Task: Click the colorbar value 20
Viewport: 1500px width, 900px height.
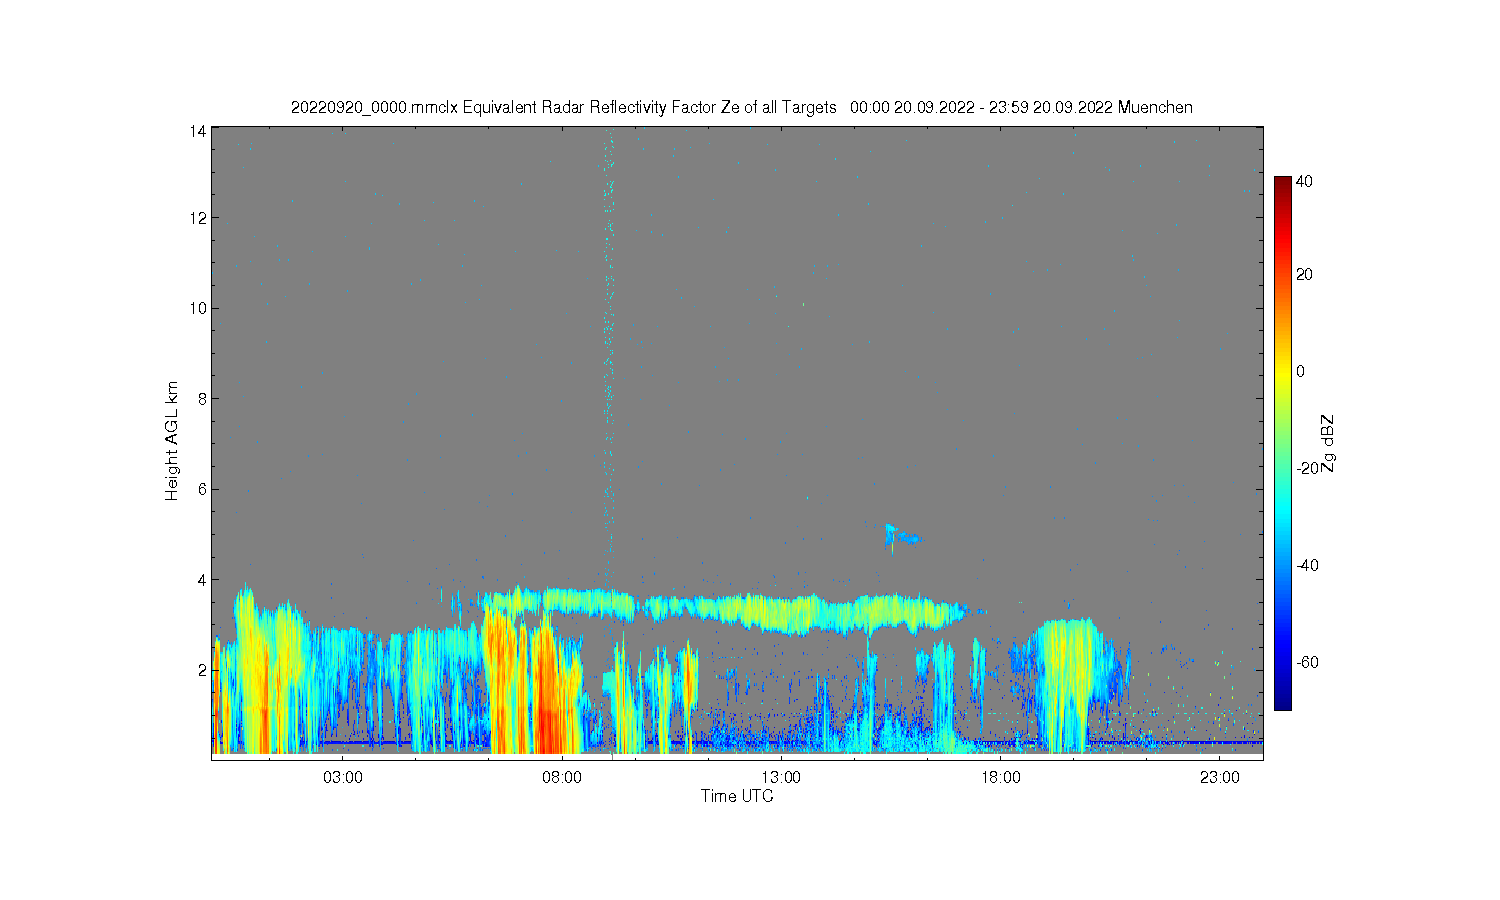Action: coord(1304,274)
